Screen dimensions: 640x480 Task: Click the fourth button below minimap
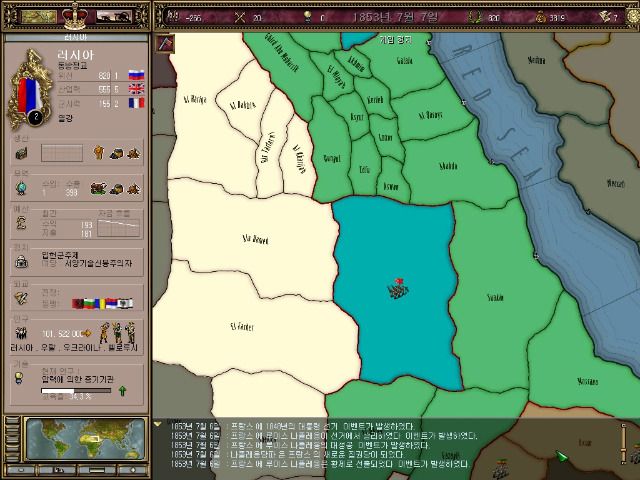click(x=133, y=470)
